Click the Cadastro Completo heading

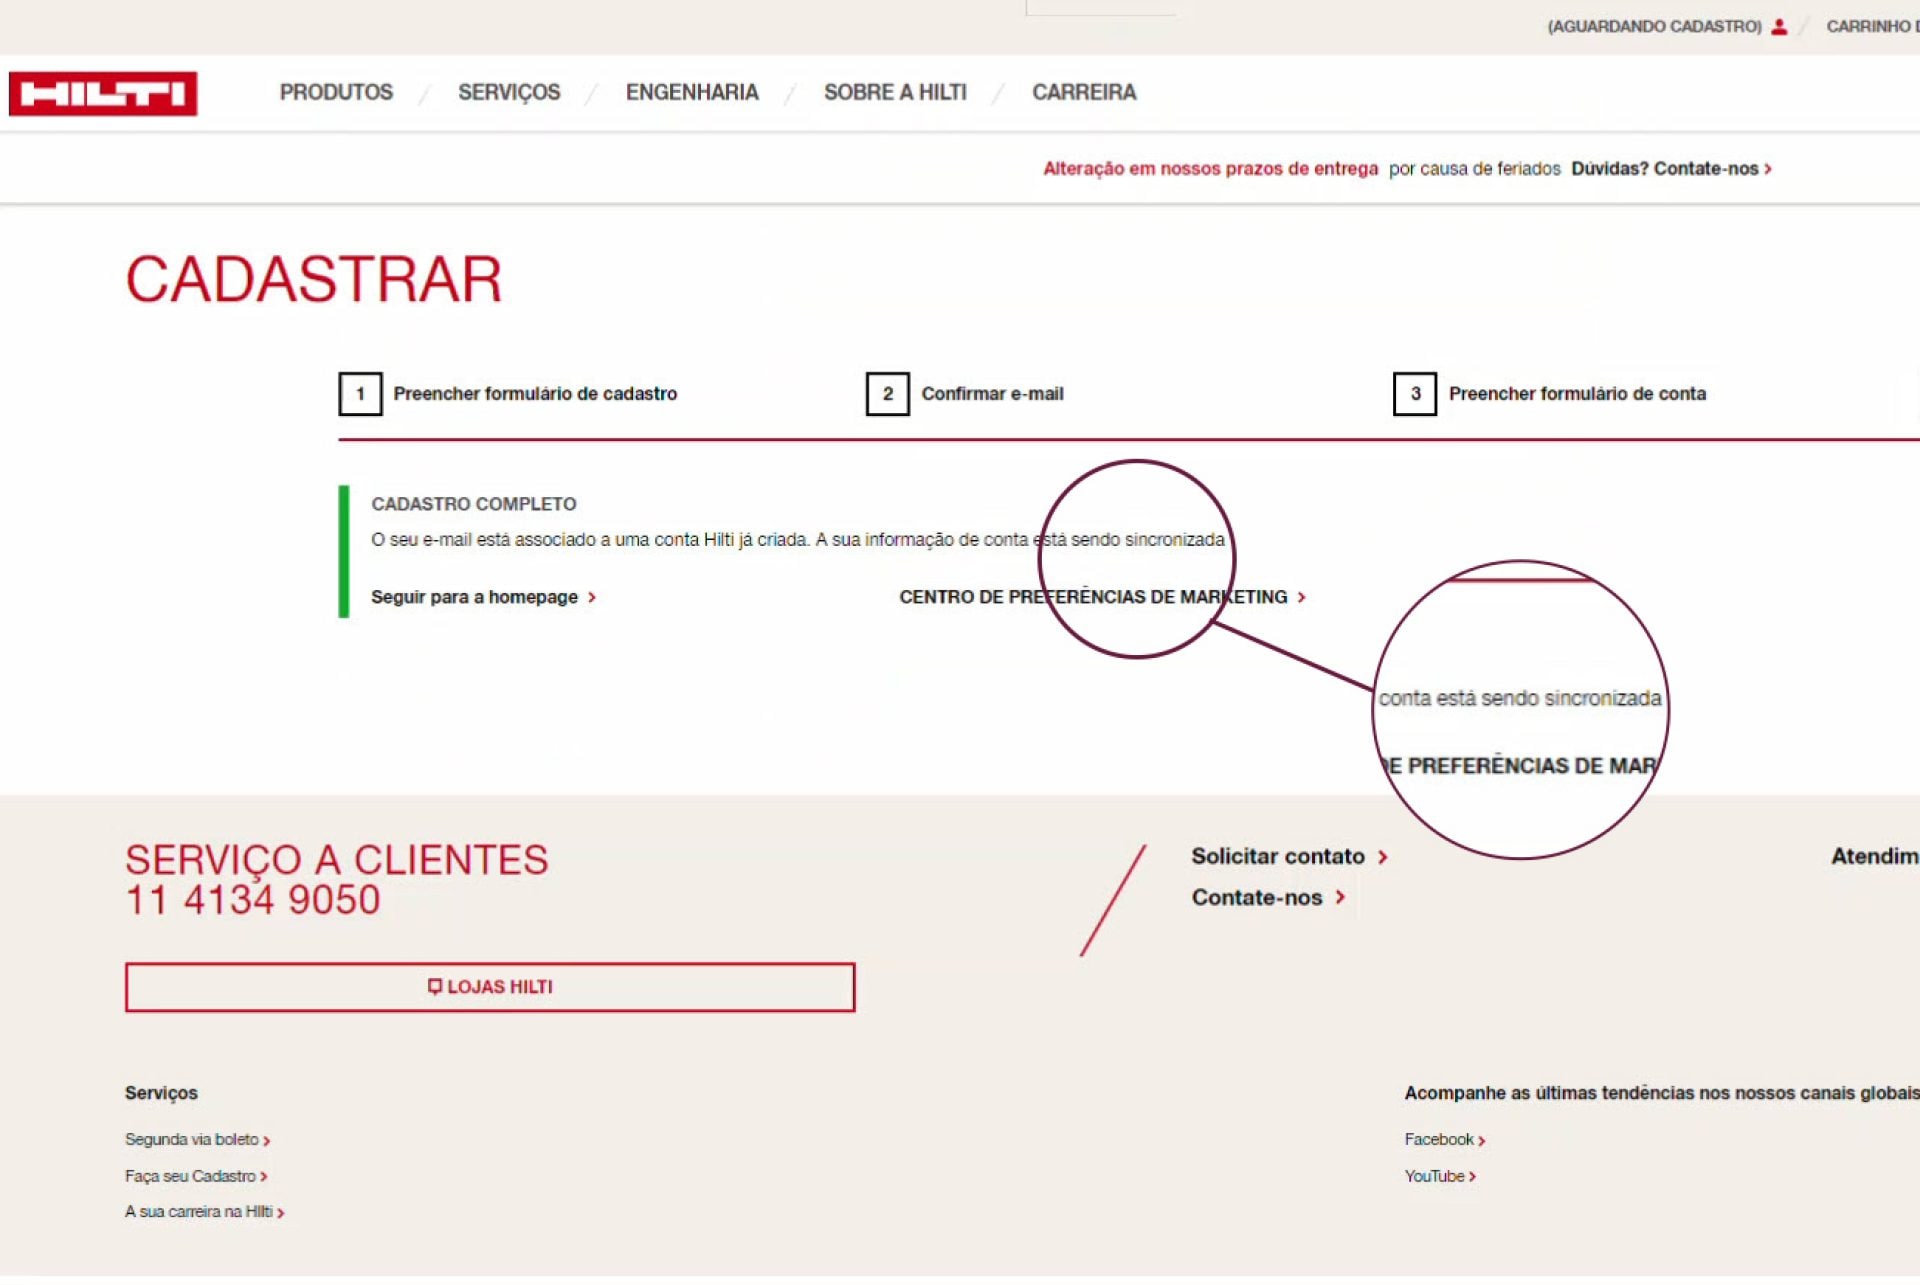click(474, 504)
